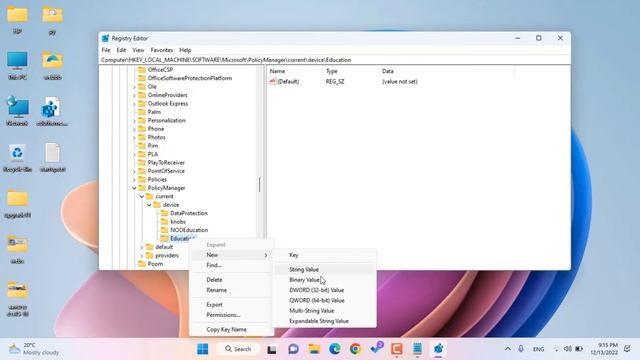
Task: Open the Windows Start menu
Action: point(202,349)
